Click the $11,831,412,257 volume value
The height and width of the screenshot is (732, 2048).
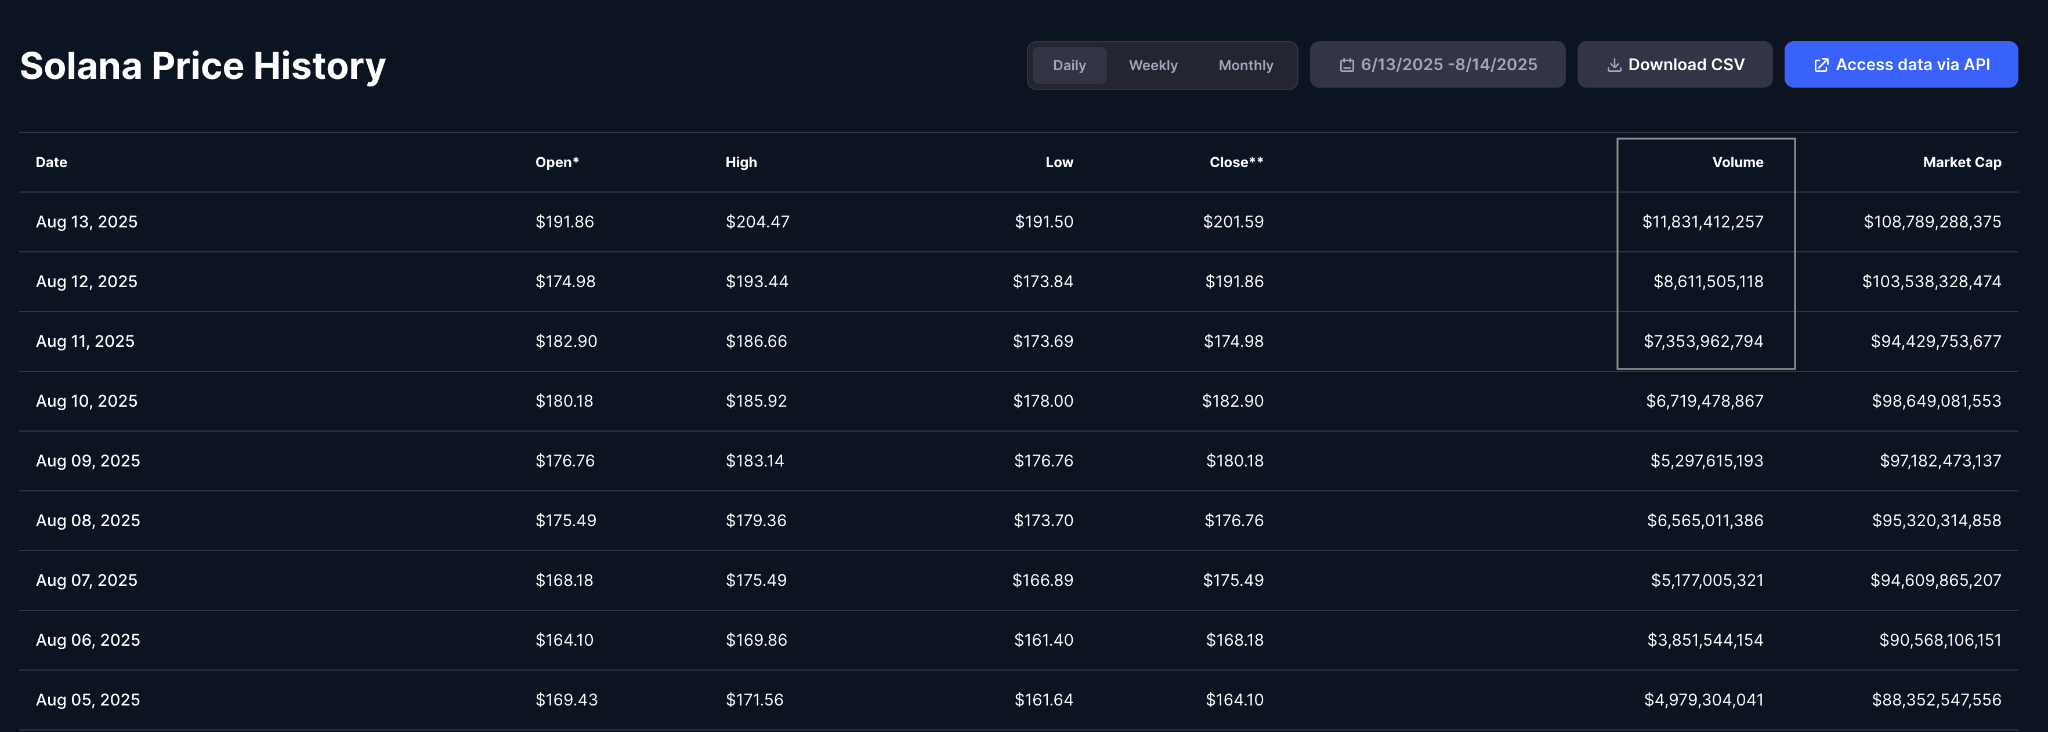(x=1703, y=222)
